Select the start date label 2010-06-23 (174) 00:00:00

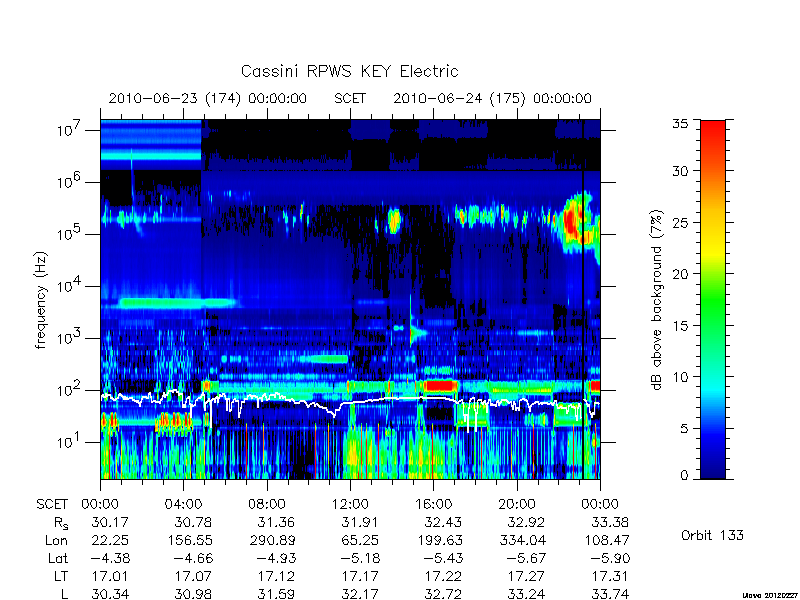208,98
